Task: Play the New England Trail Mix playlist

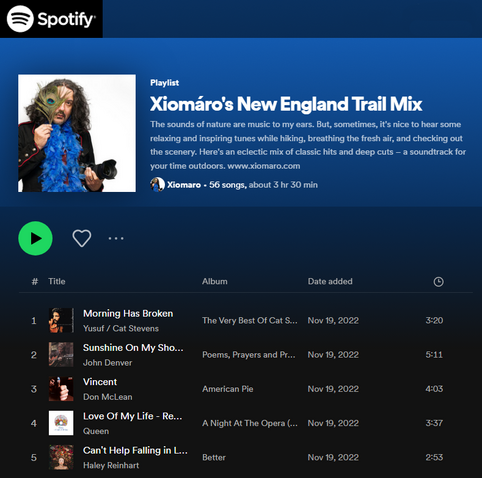Action: [35, 238]
